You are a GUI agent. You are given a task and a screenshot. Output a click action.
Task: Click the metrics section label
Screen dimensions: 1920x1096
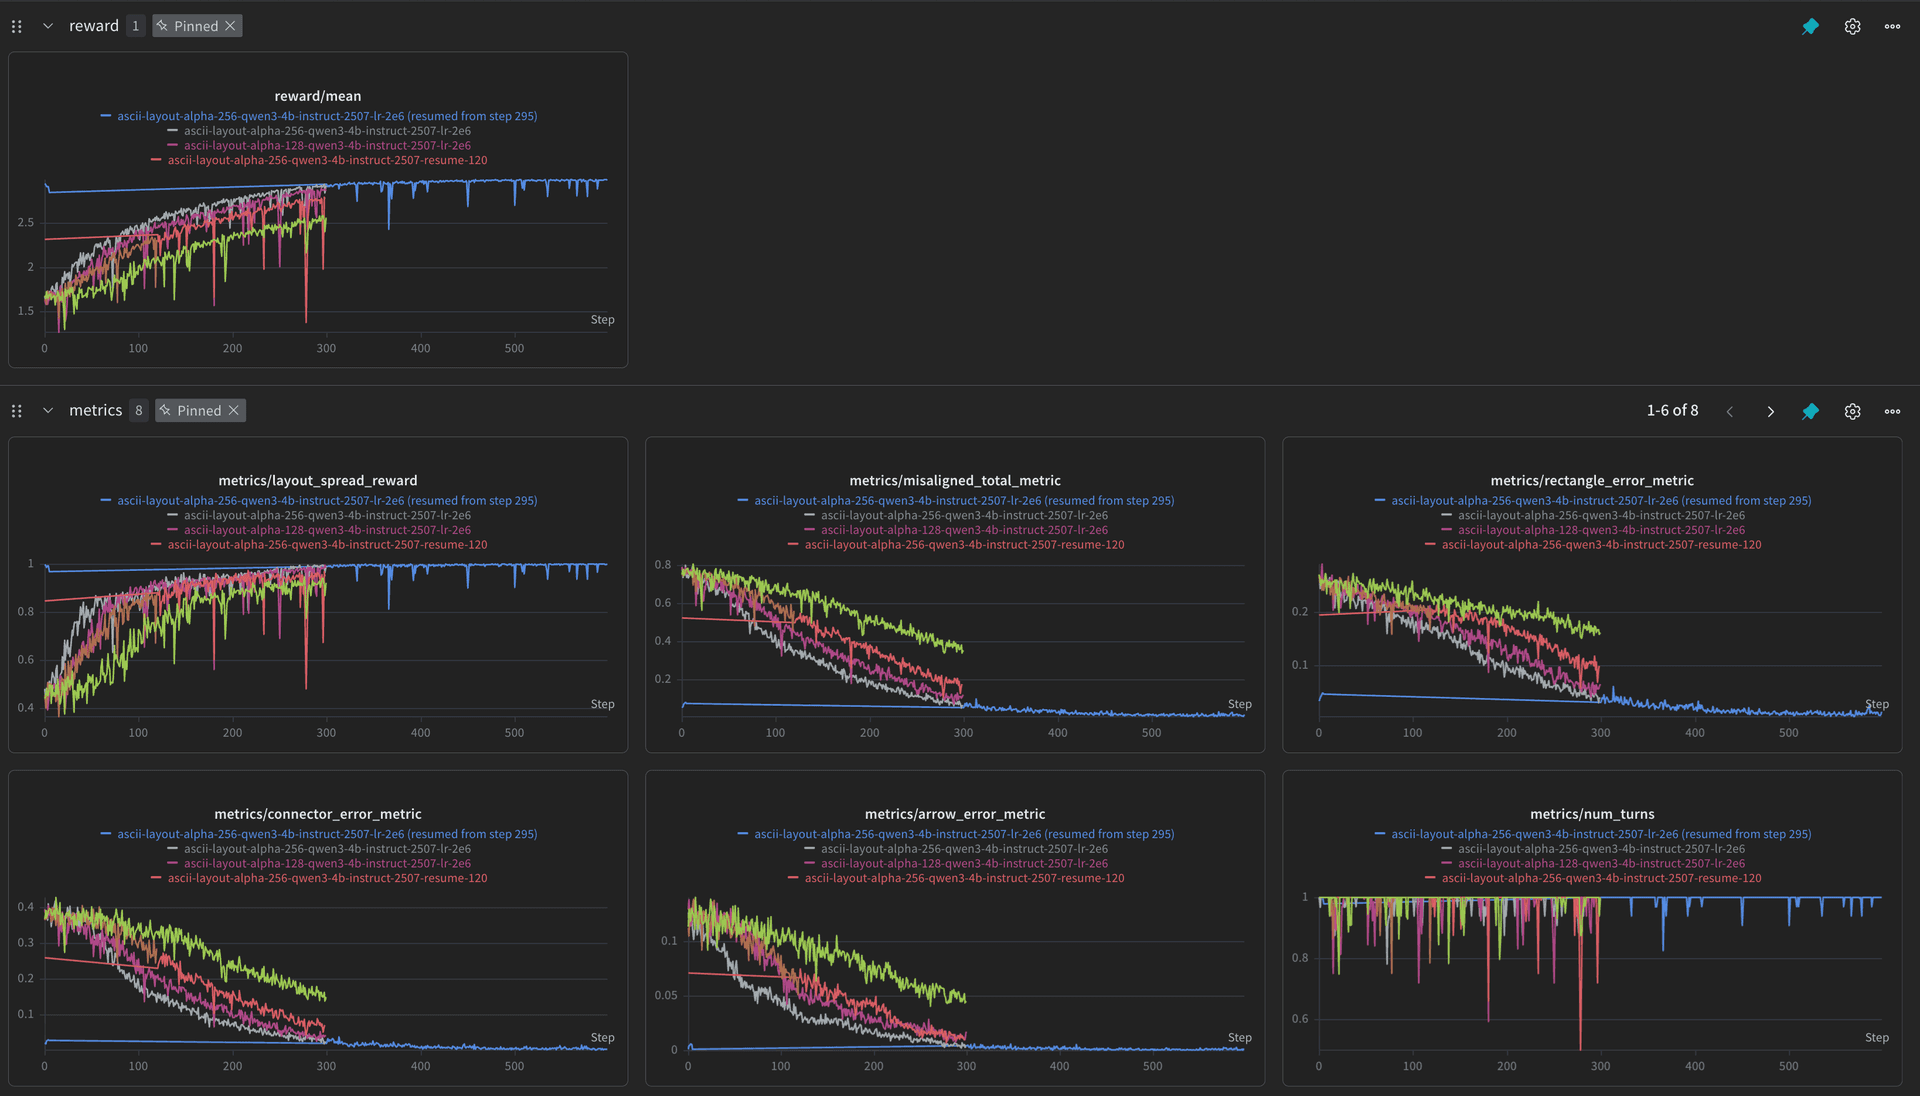[x=95, y=411]
